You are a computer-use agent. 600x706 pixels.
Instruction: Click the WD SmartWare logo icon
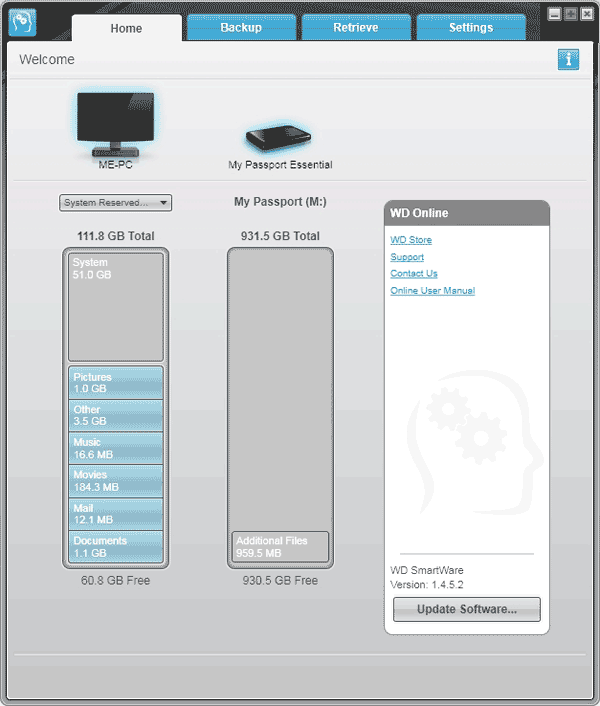click(x=22, y=22)
